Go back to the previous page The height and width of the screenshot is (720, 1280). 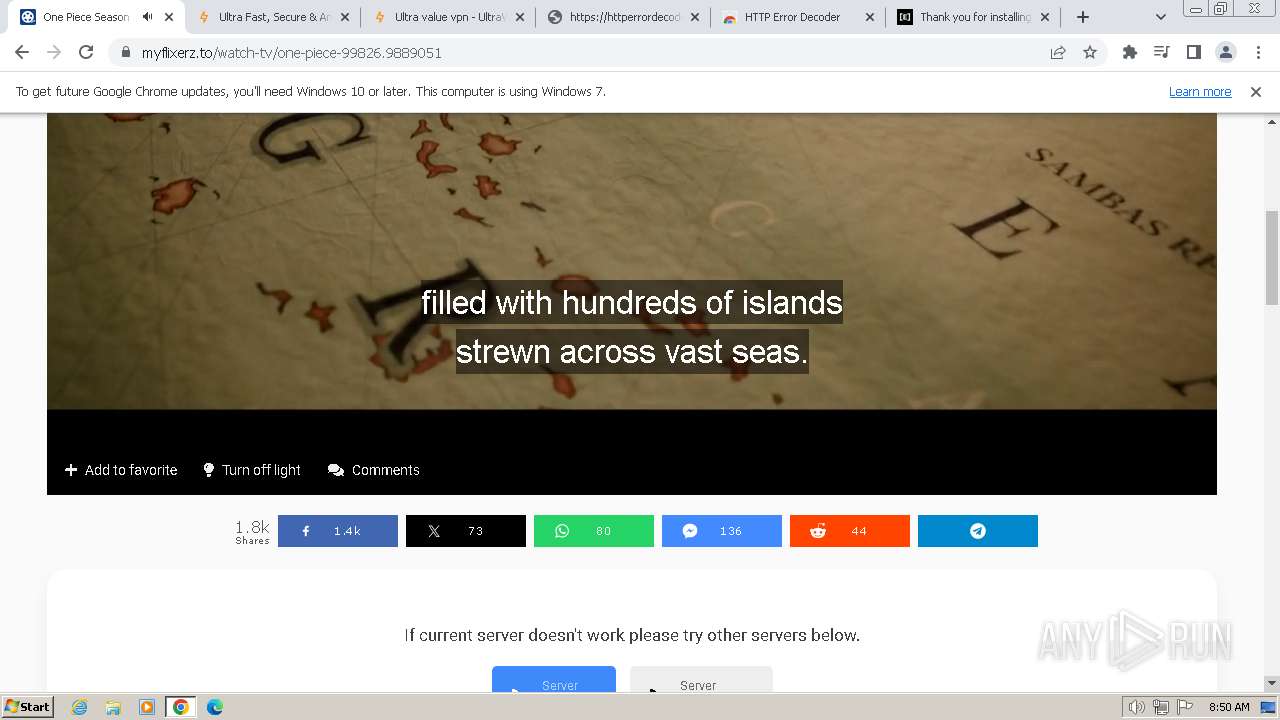[x=22, y=53]
